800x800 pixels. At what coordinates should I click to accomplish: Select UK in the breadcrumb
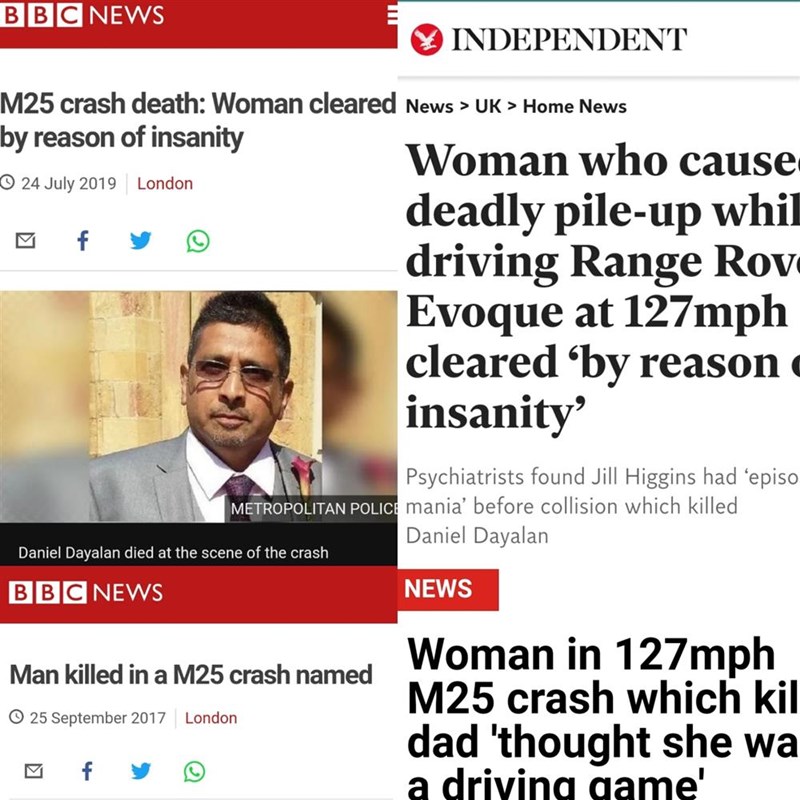tap(488, 107)
